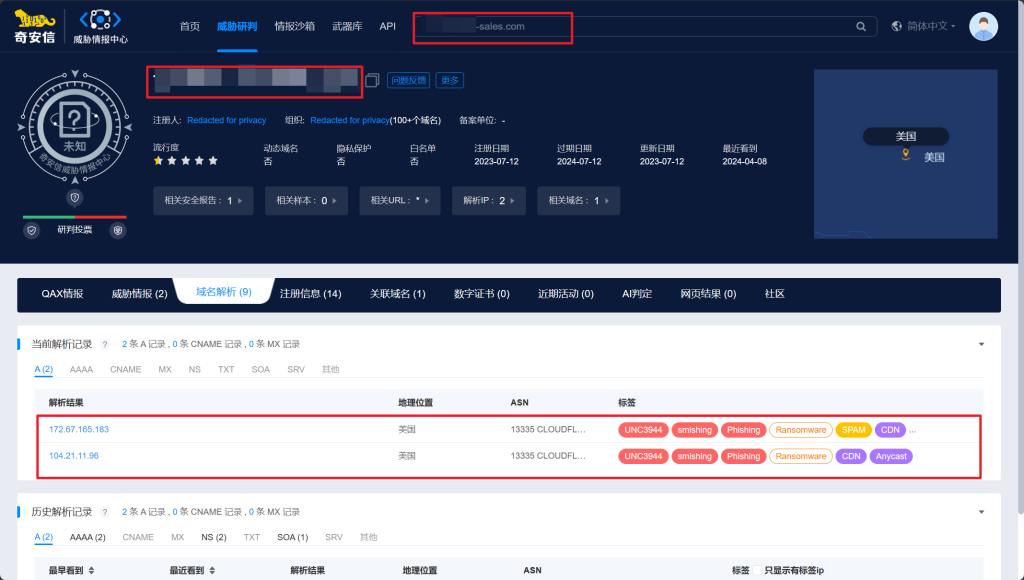The width and height of the screenshot is (1024, 580).
Task: Open the 情报沙箱 menu item
Action: (294, 27)
